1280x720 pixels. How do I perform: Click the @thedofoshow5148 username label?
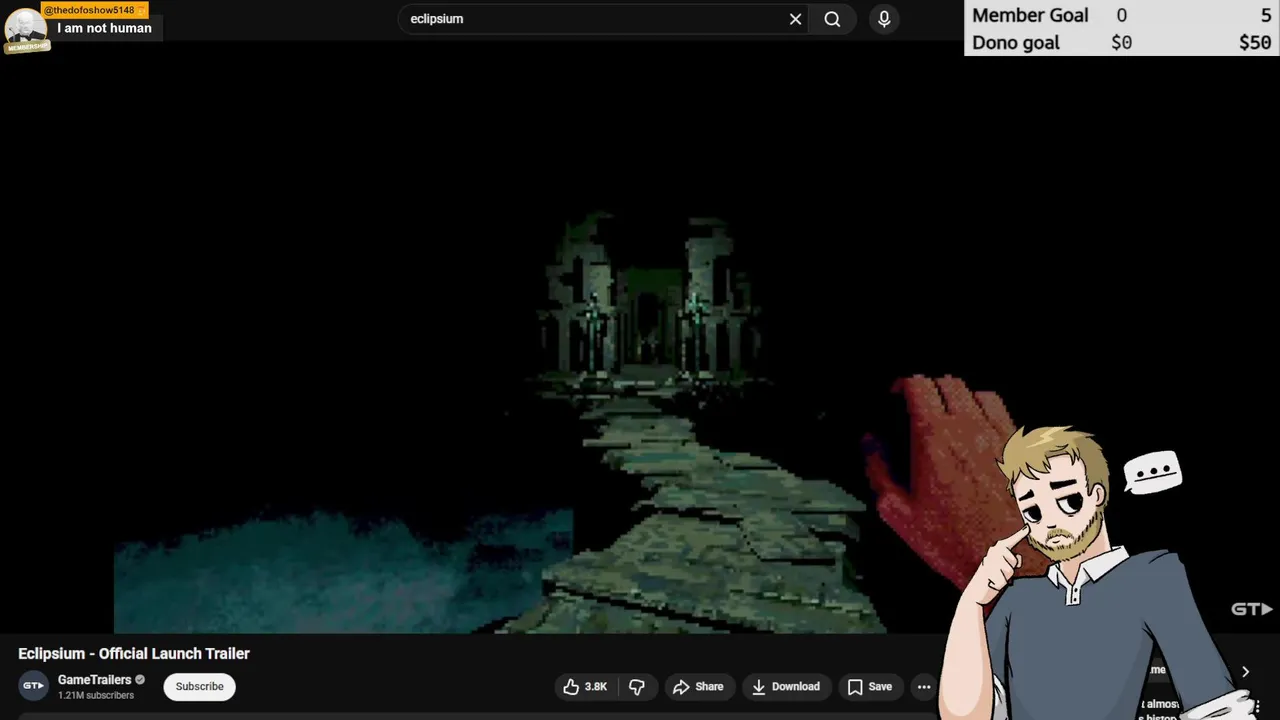92,10
